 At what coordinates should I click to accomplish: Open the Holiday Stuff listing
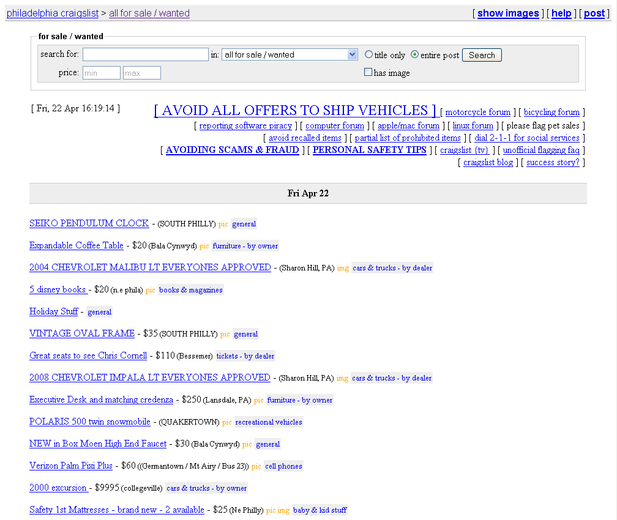(54, 311)
